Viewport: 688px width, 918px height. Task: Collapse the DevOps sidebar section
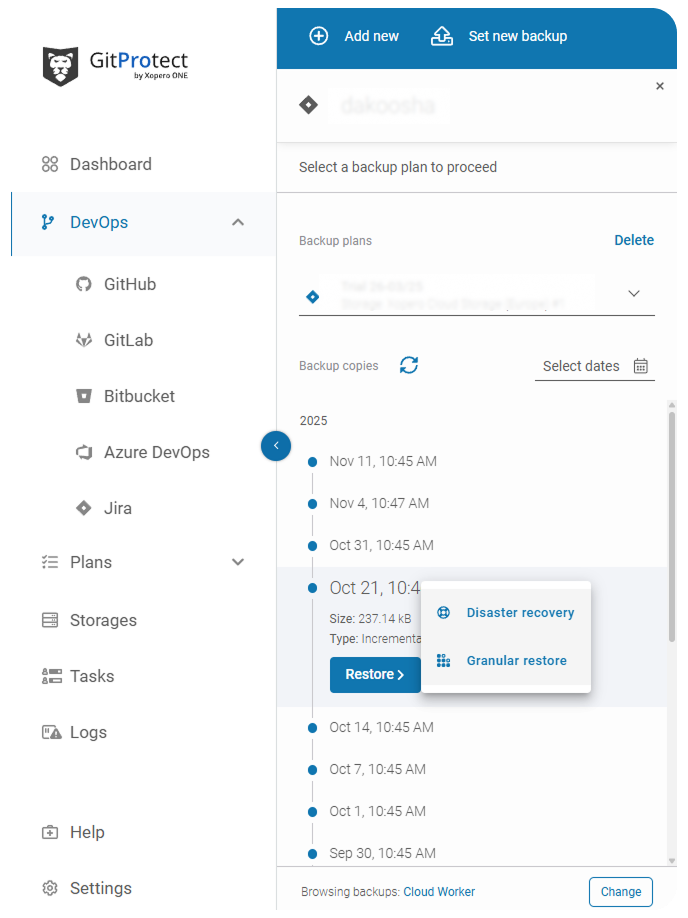click(x=238, y=222)
